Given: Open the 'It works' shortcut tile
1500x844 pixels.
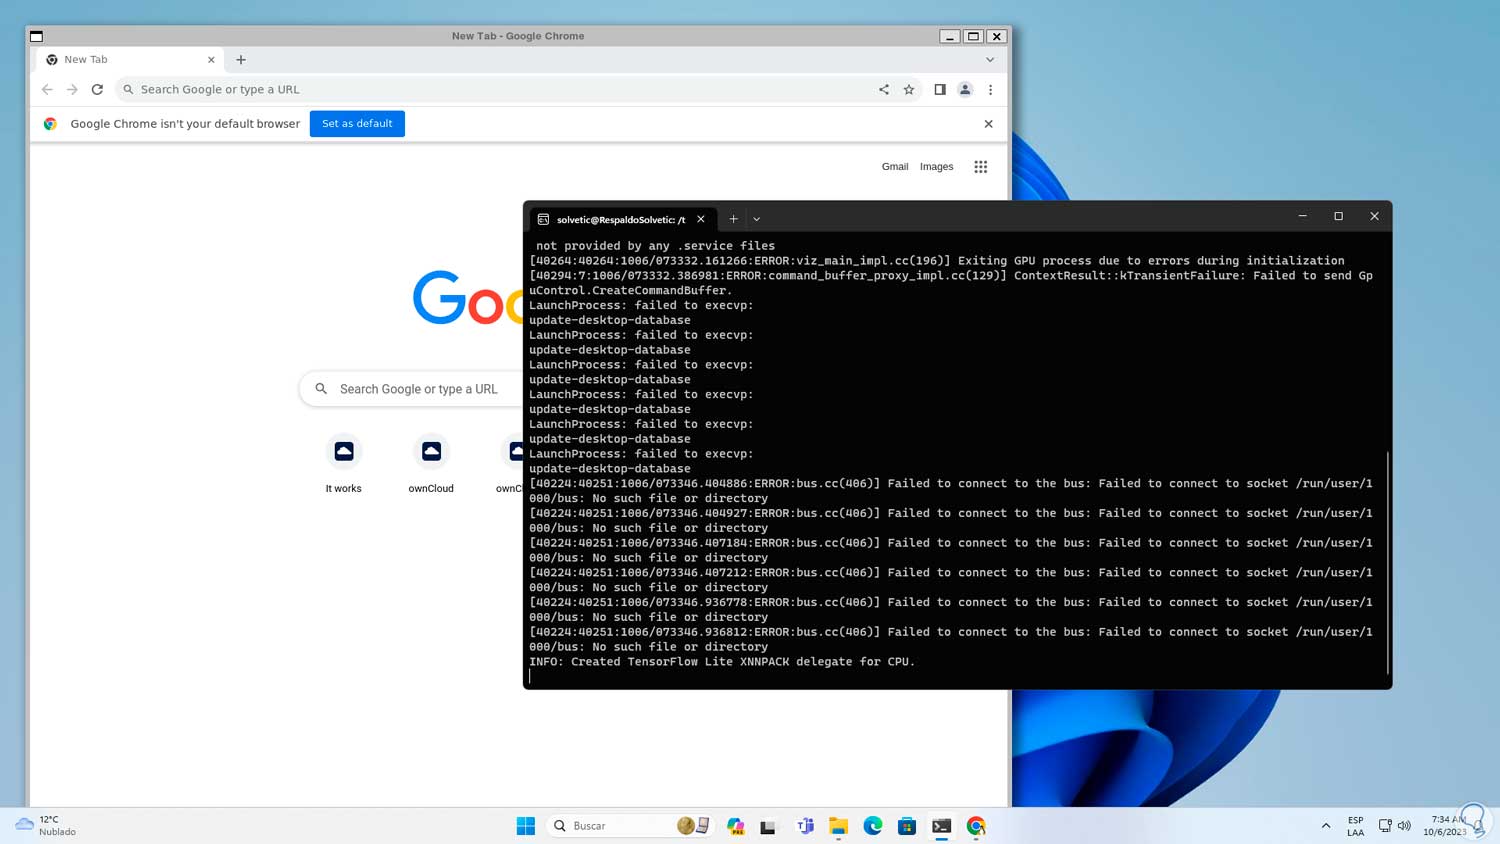Looking at the screenshot, I should 344,465.
